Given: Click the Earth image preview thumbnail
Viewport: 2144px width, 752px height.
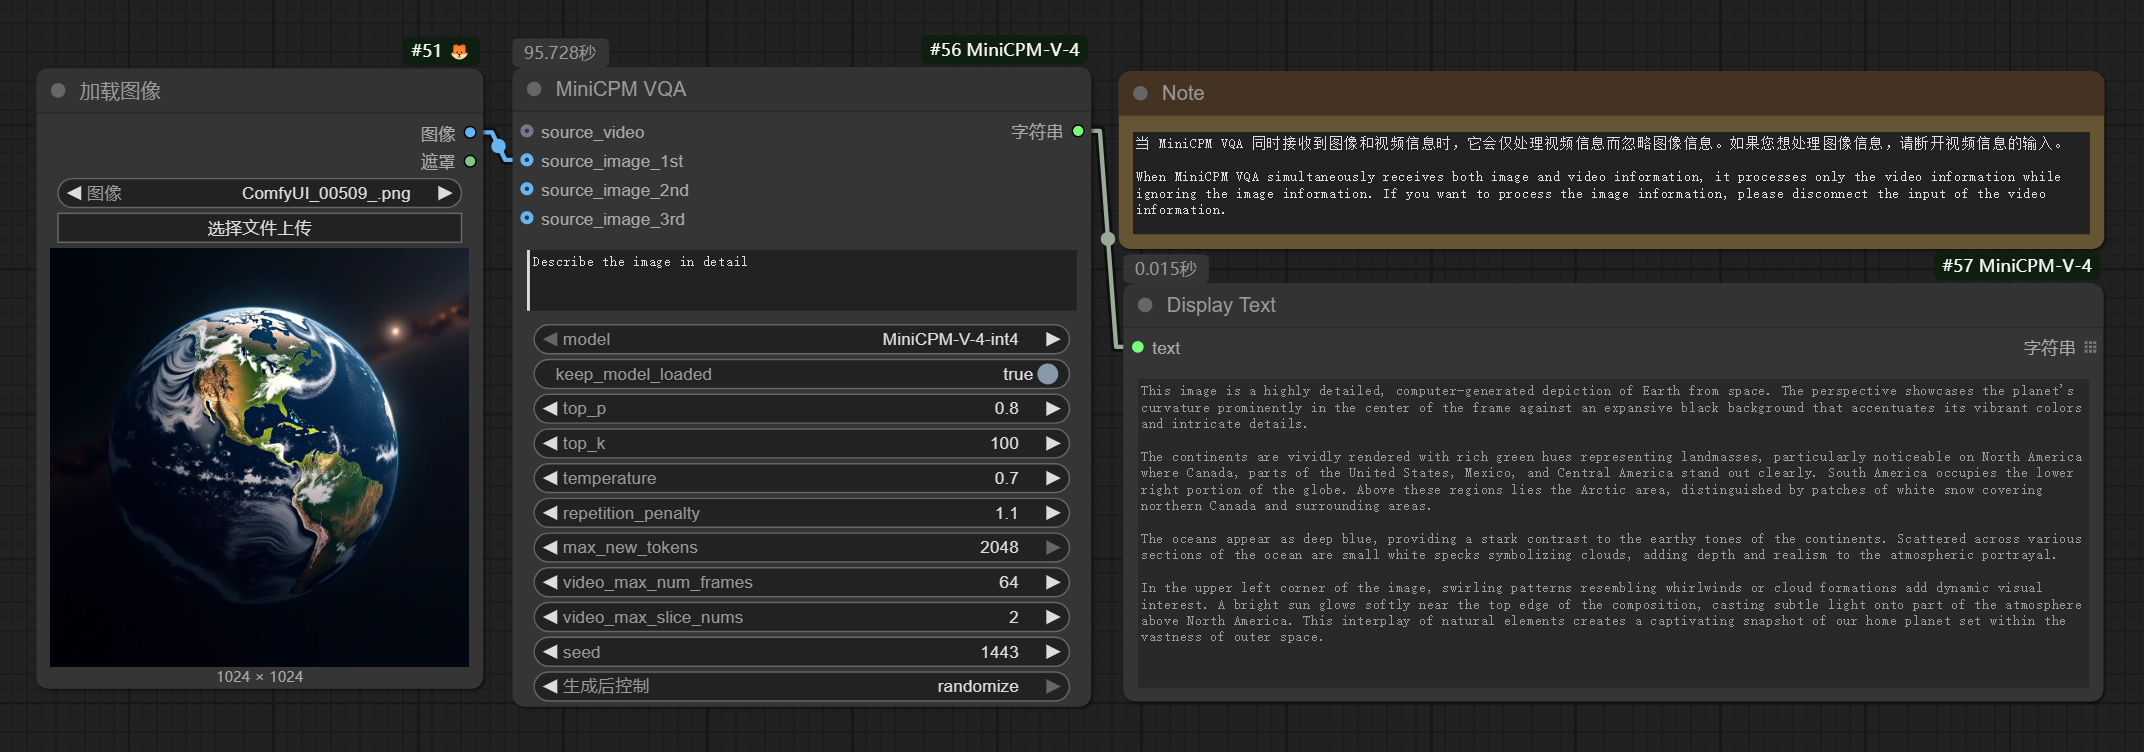Looking at the screenshot, I should pos(259,457).
